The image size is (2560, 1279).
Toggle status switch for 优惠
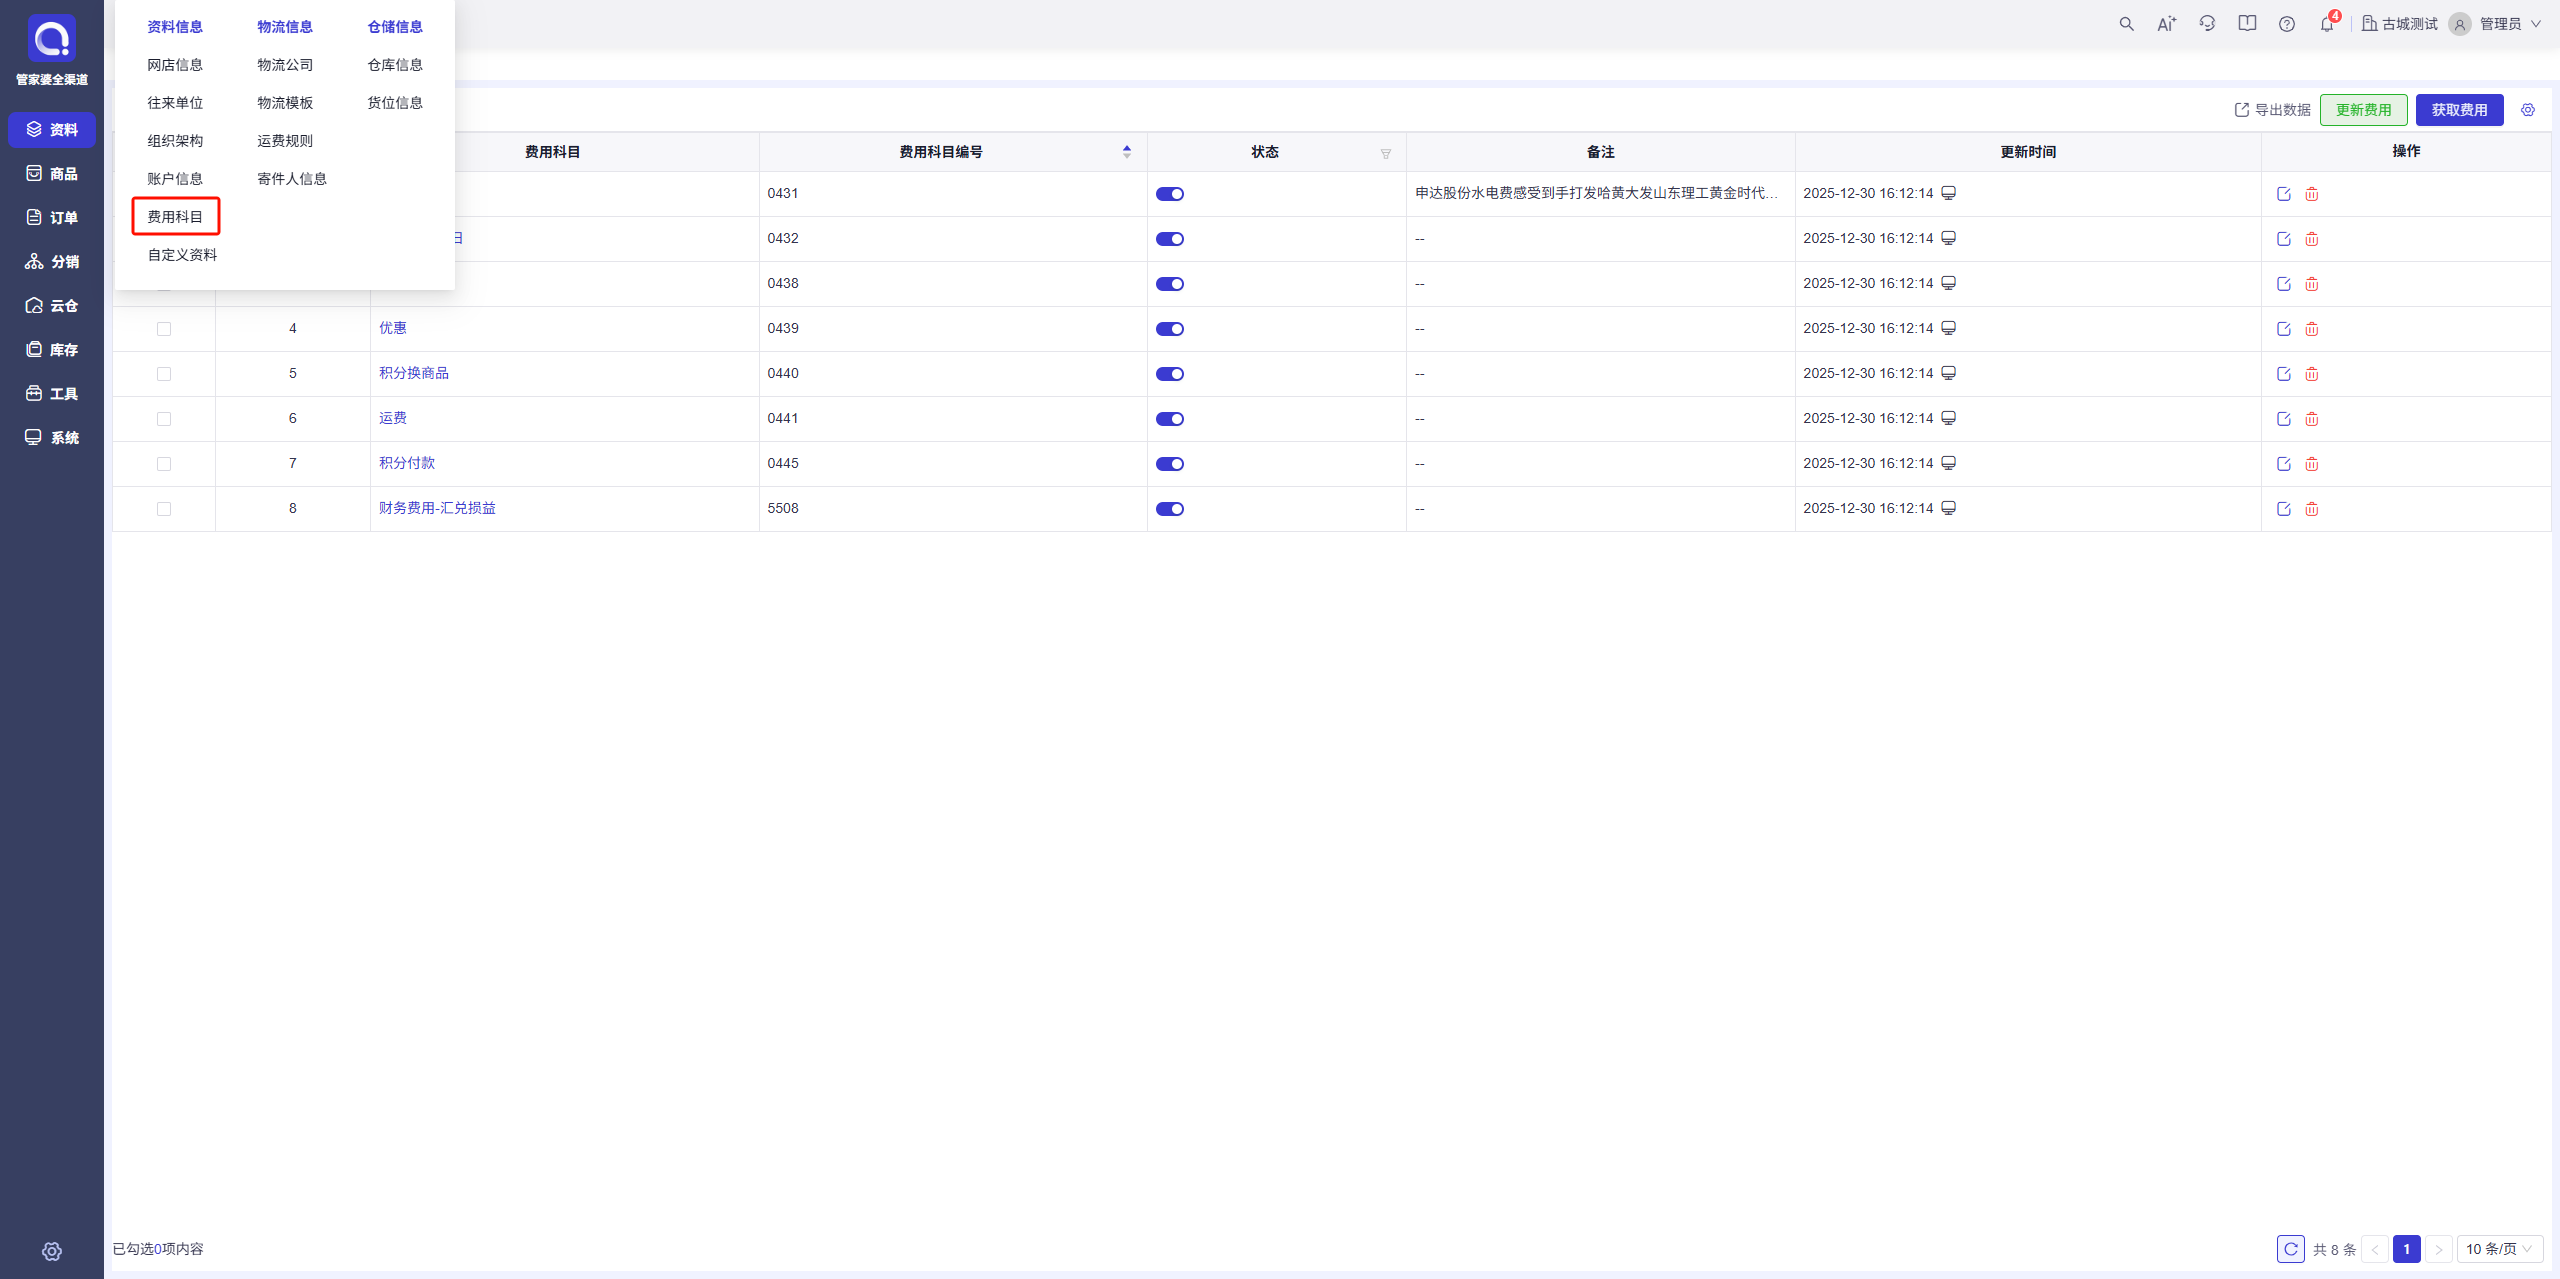click(x=1170, y=329)
